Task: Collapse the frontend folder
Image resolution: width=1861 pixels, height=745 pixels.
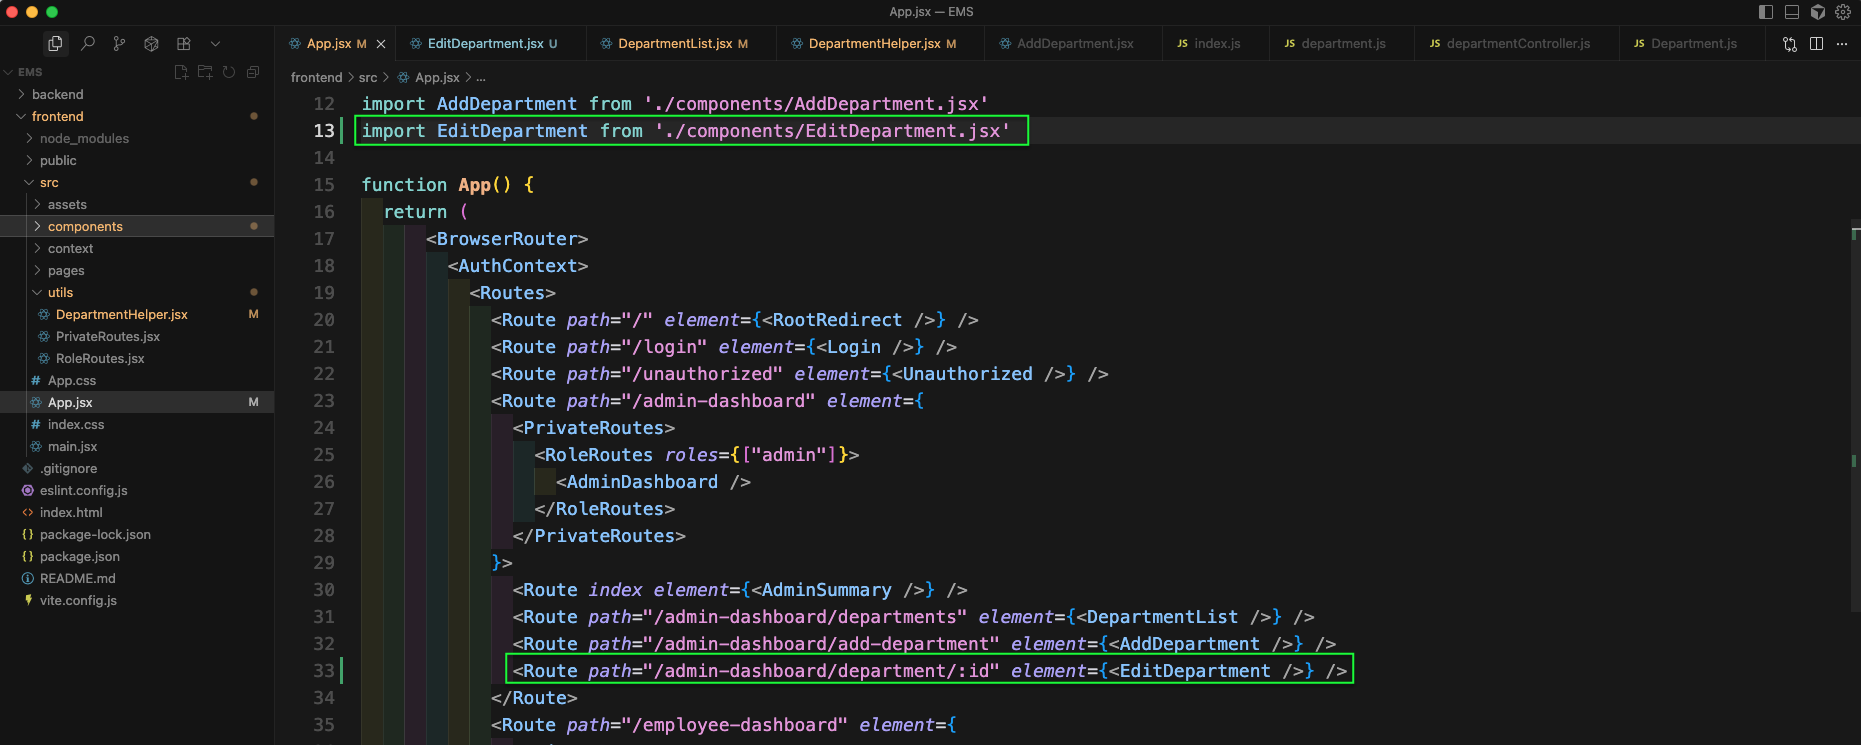Action: (x=137, y=116)
